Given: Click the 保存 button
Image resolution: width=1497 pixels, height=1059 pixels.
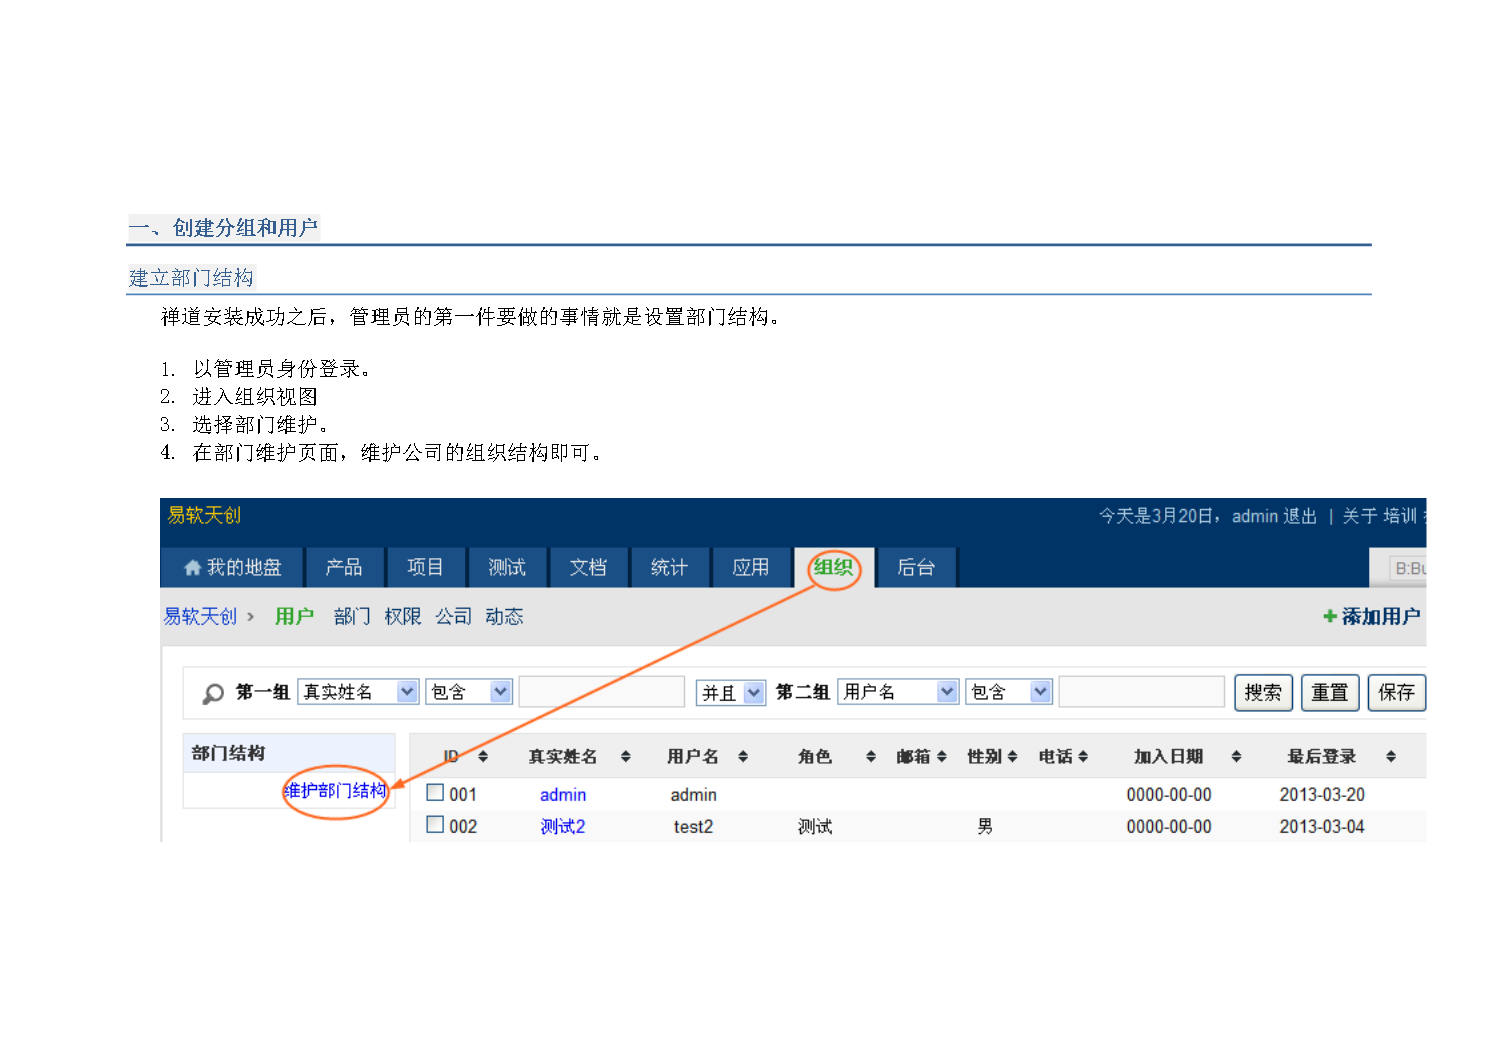Looking at the screenshot, I should pos(1396,692).
